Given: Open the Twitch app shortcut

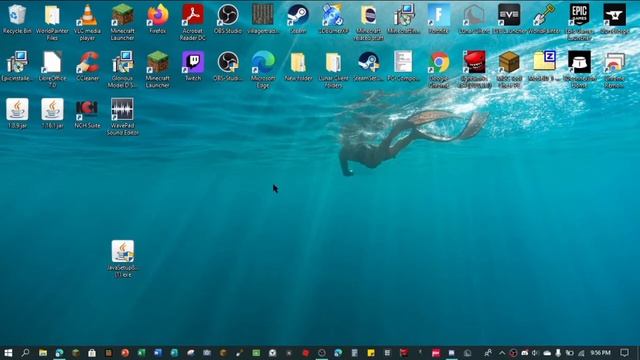Looking at the screenshot, I should (193, 67).
